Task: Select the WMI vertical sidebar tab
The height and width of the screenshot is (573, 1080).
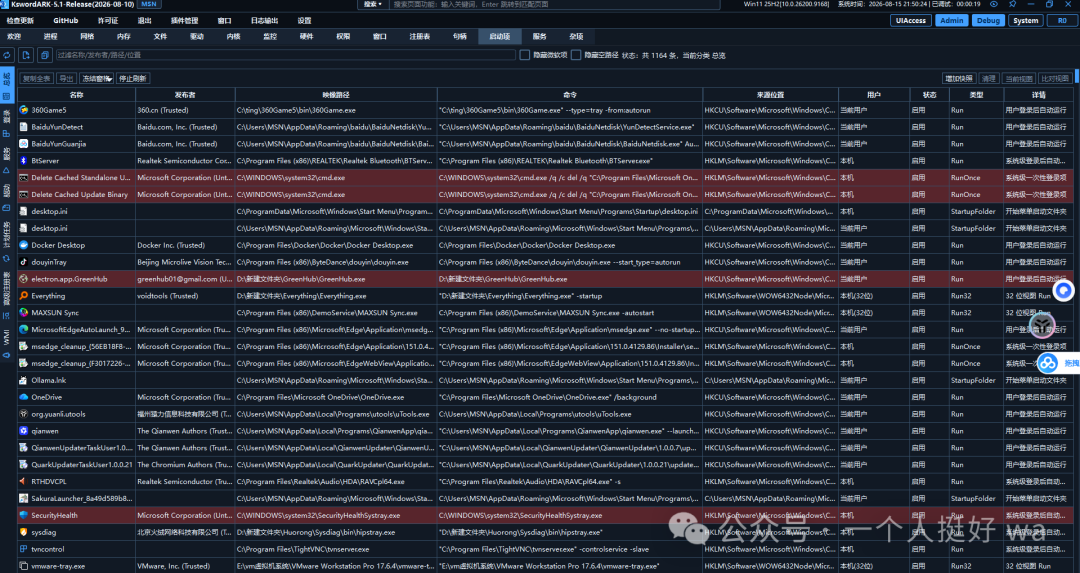Action: pos(6,342)
